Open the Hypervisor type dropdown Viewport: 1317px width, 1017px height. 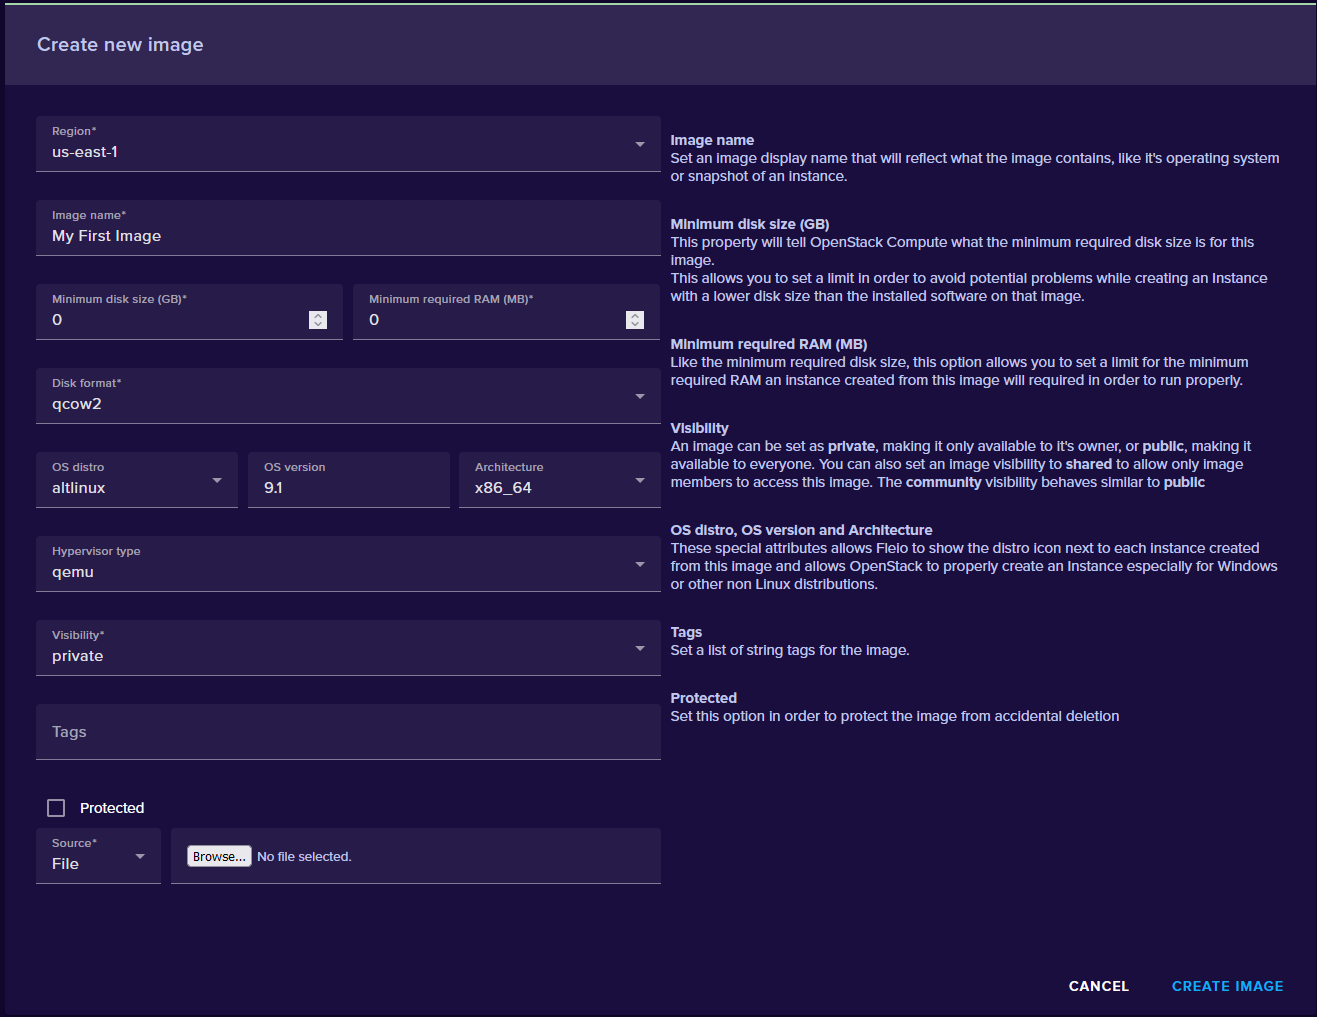coord(346,565)
